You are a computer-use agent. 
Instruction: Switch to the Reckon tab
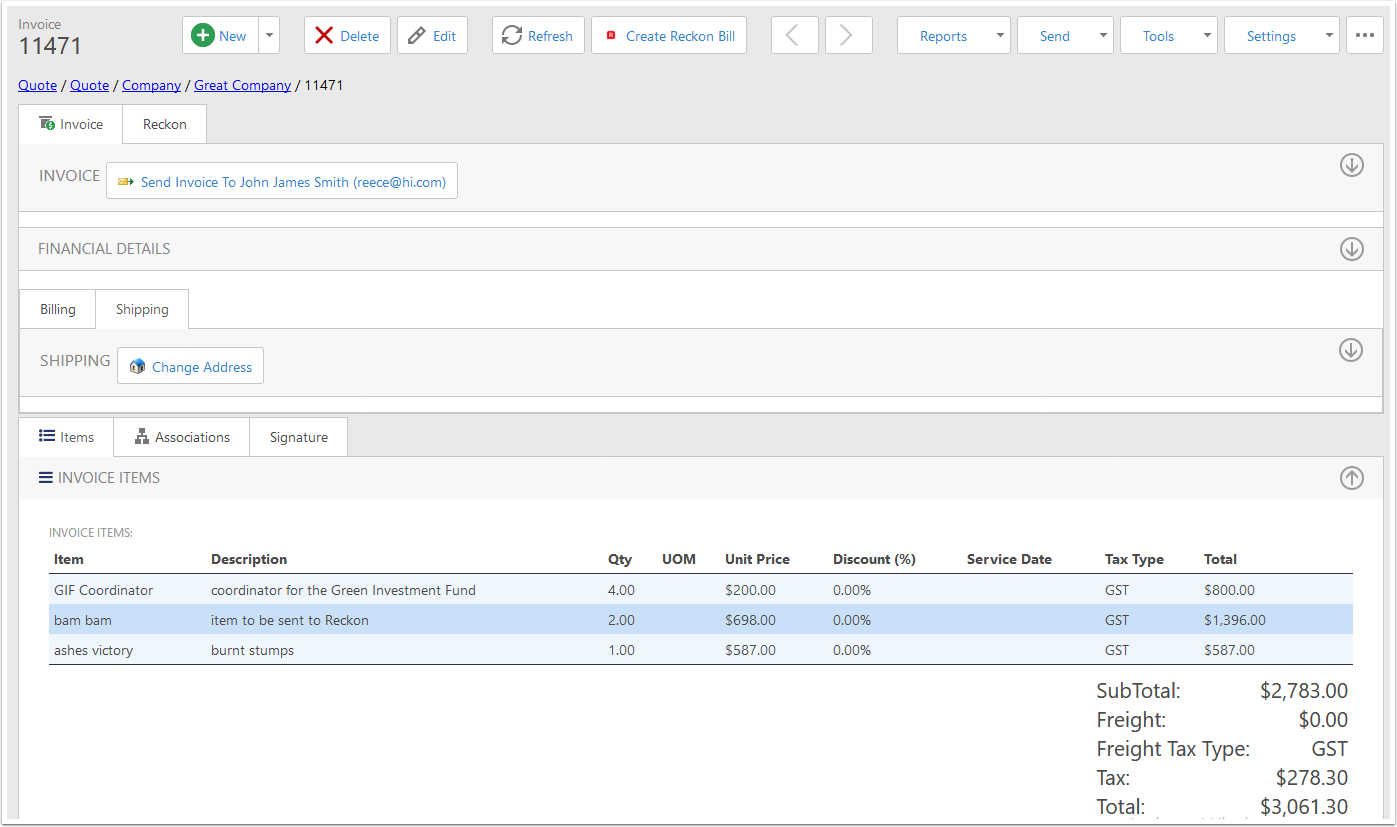(164, 124)
